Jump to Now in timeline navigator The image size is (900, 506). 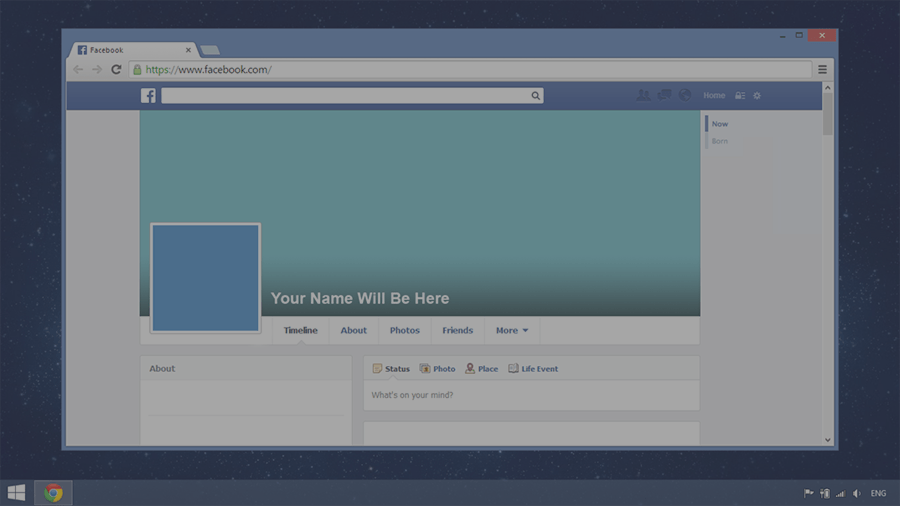click(720, 124)
